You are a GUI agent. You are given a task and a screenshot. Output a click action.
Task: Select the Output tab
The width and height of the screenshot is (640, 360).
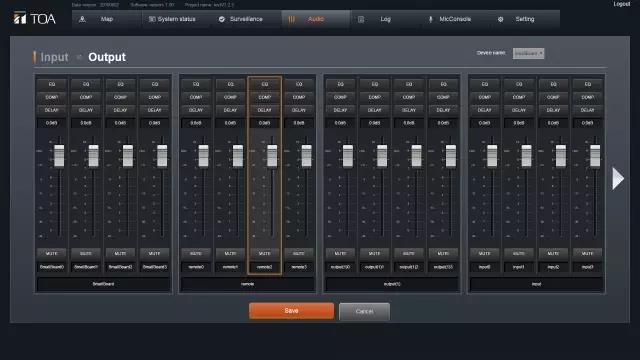click(107, 57)
